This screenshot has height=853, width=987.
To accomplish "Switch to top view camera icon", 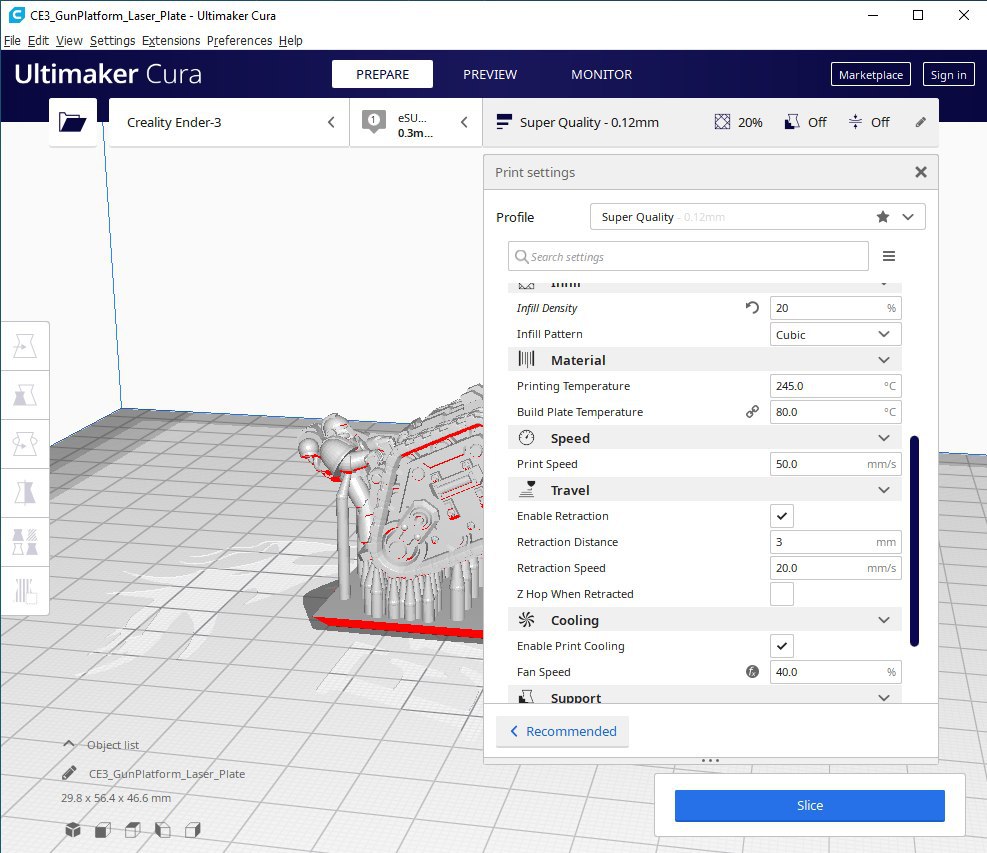I will (133, 830).
